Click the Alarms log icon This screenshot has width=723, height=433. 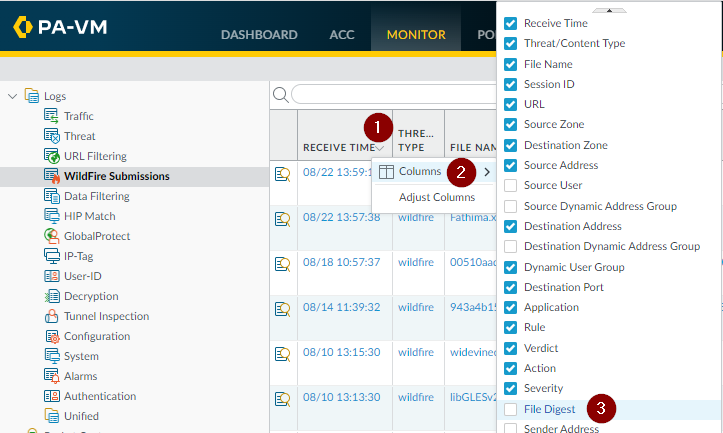(x=52, y=376)
